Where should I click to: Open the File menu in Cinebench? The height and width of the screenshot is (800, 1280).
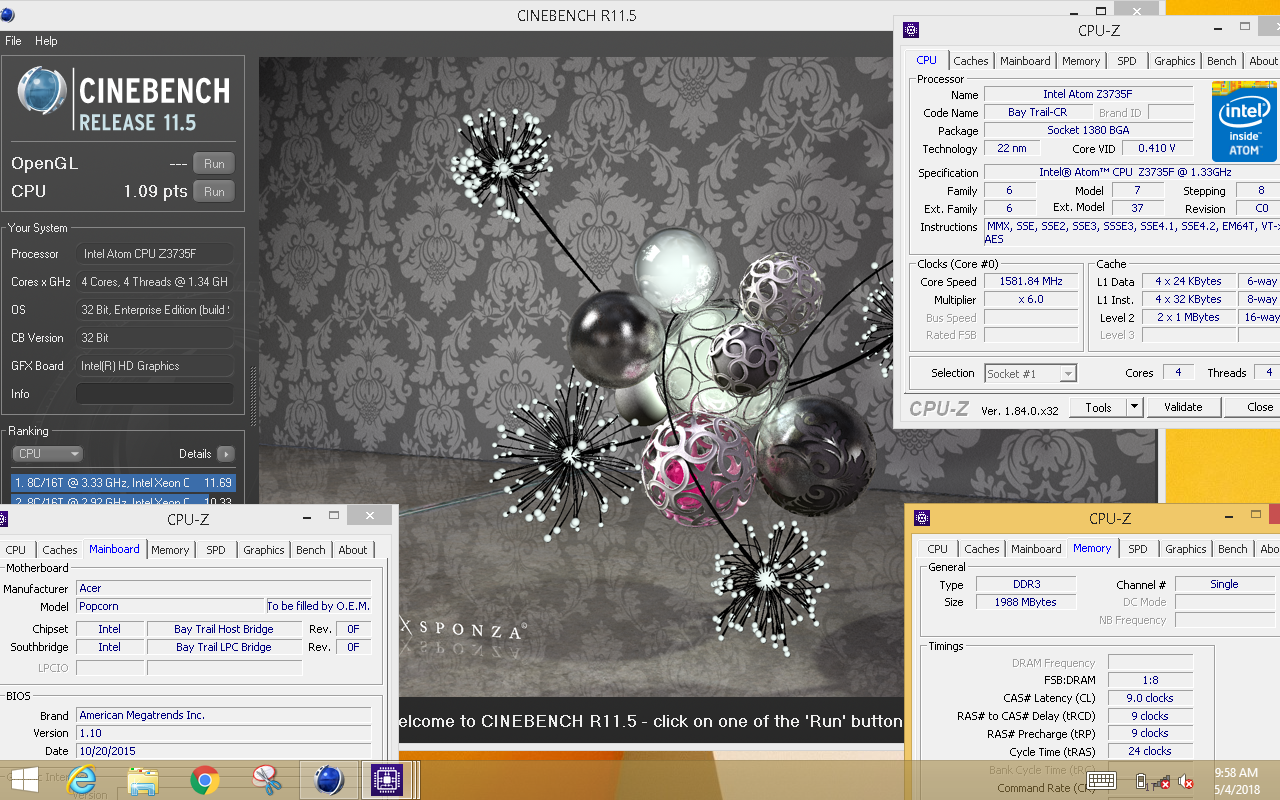coord(13,41)
